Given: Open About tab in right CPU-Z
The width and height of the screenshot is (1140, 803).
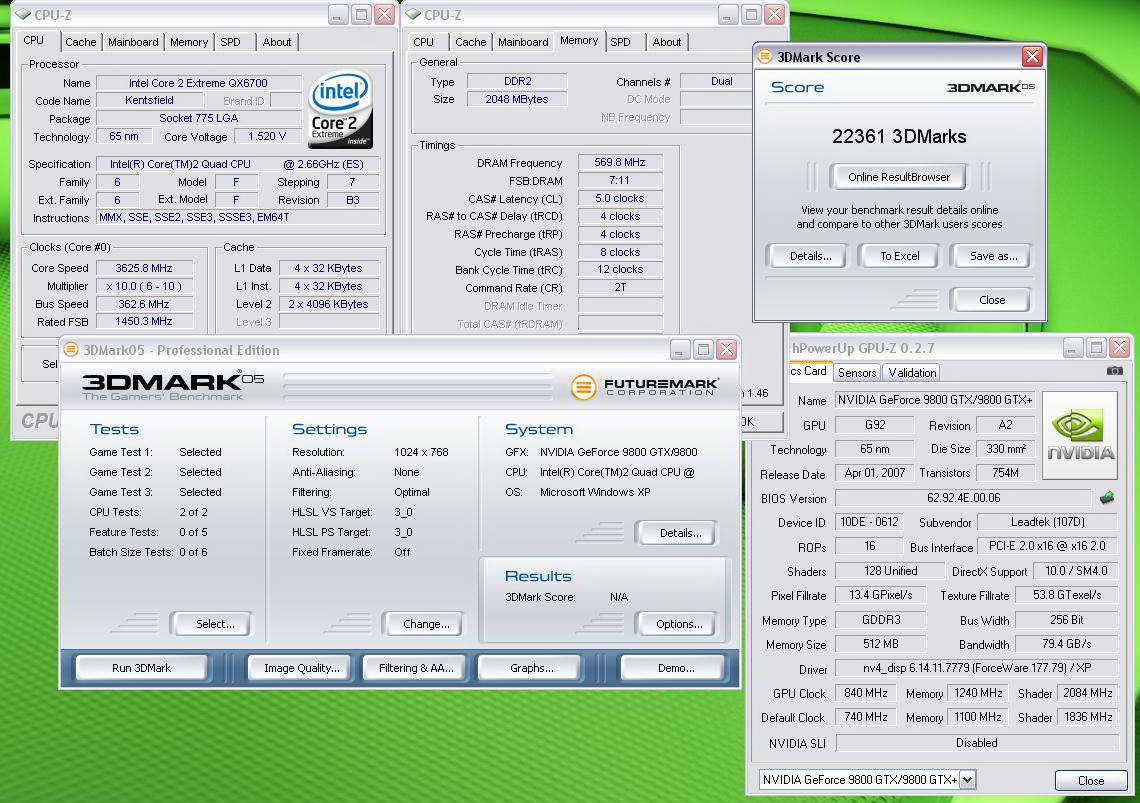Looking at the screenshot, I should [667, 42].
